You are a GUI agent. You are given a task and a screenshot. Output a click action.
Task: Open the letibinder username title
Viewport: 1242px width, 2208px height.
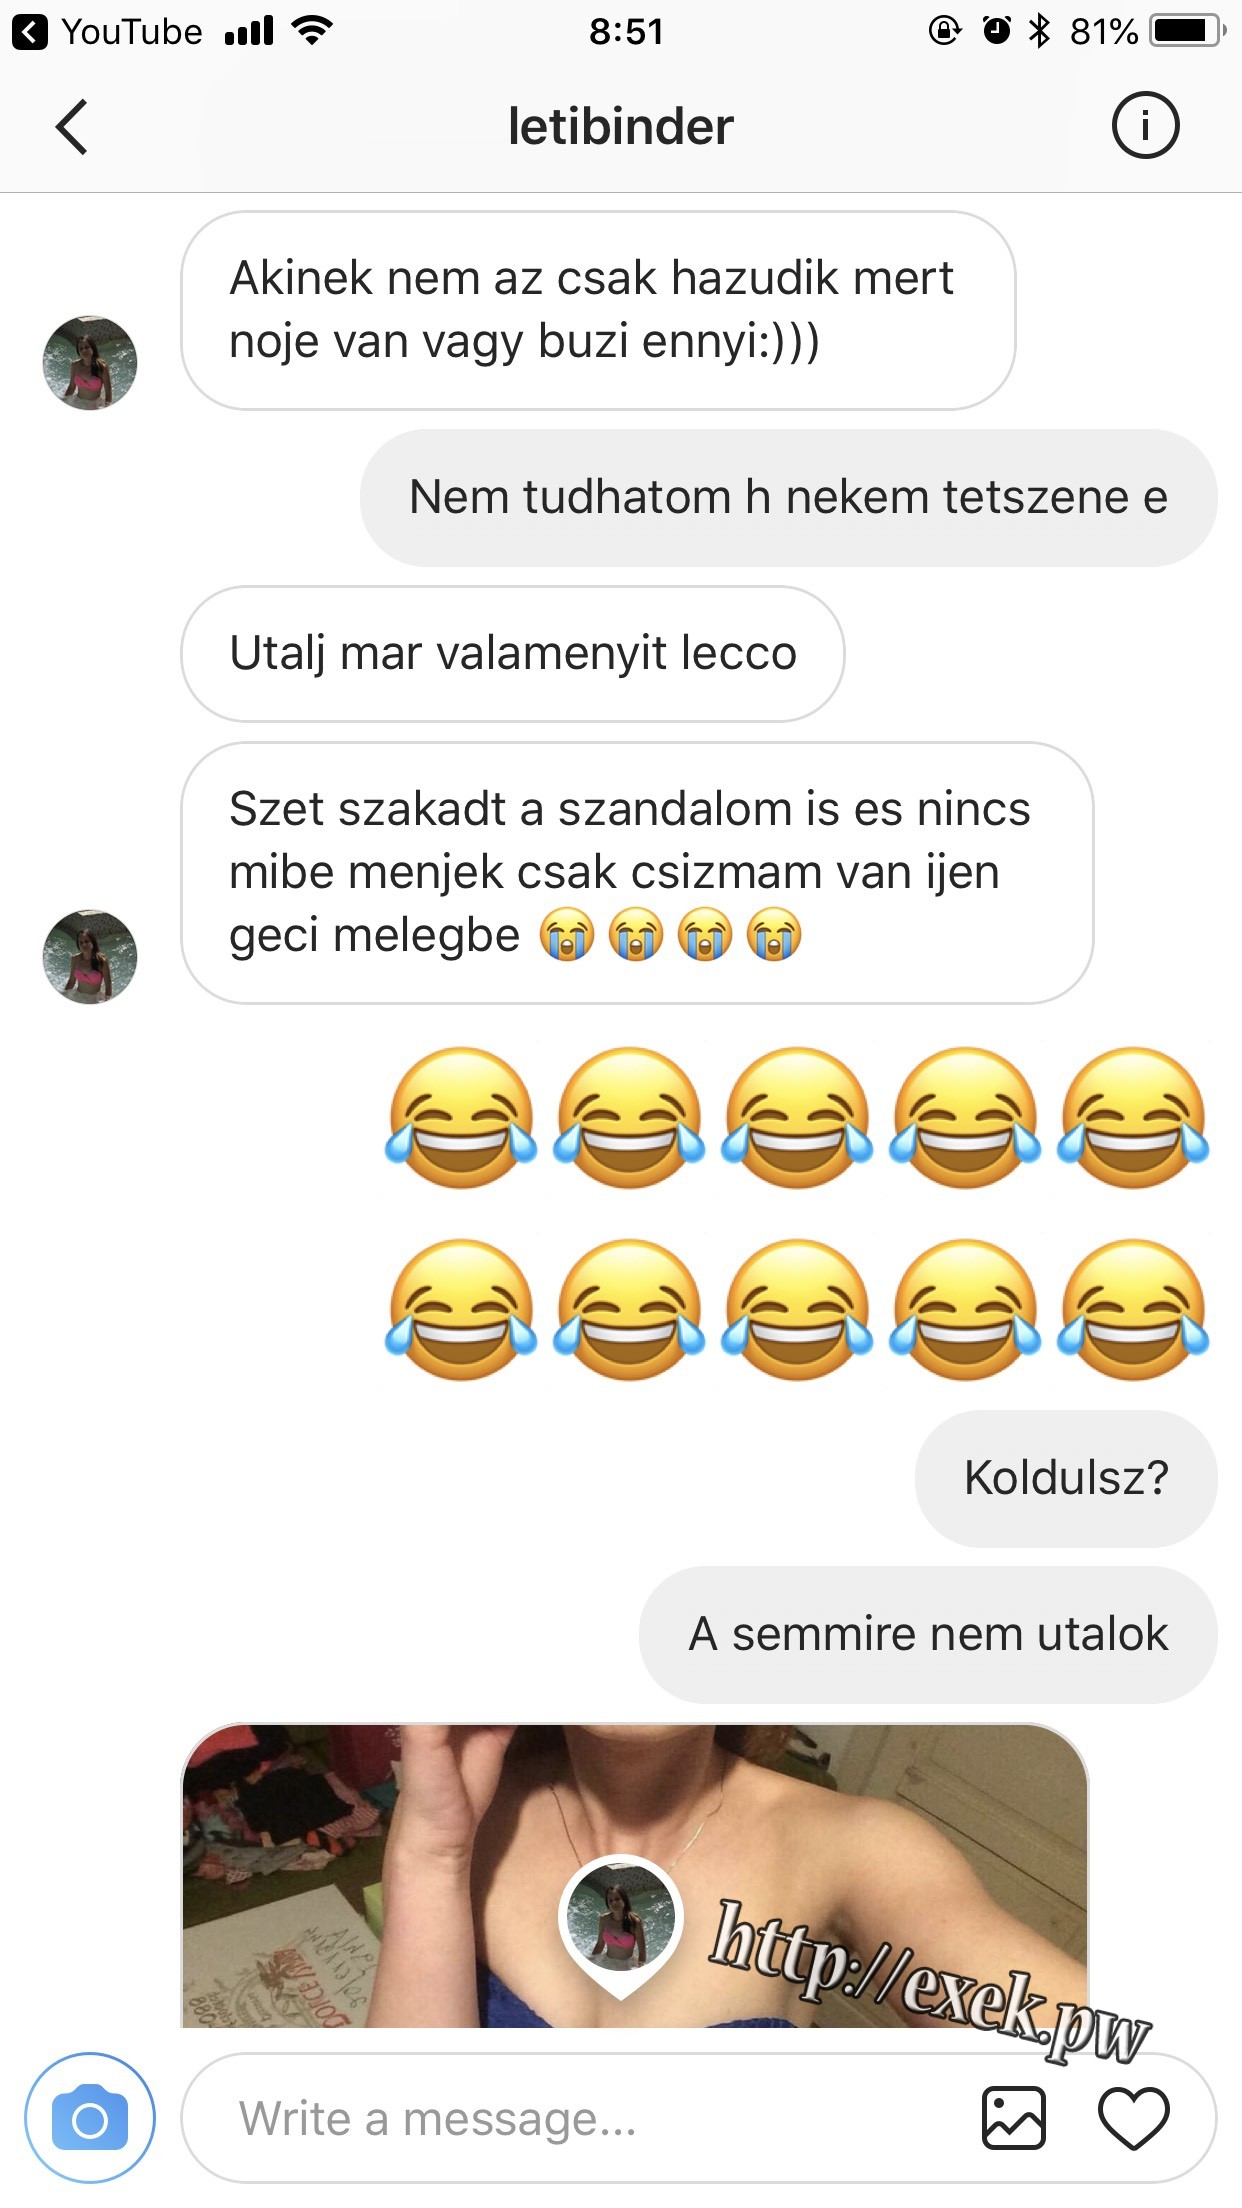[621, 127]
